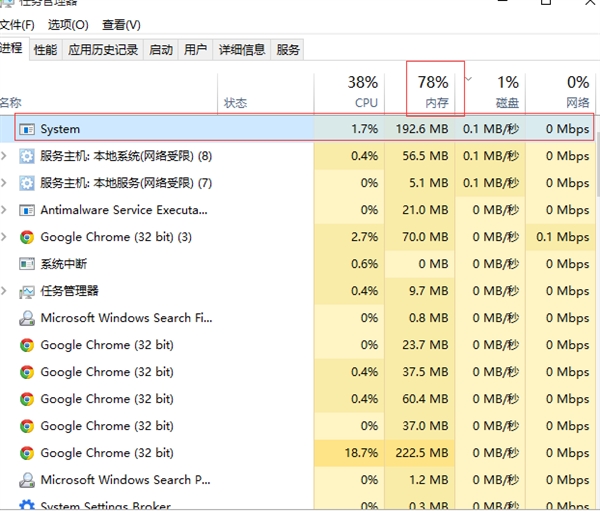Click the System process icon

[27, 129]
